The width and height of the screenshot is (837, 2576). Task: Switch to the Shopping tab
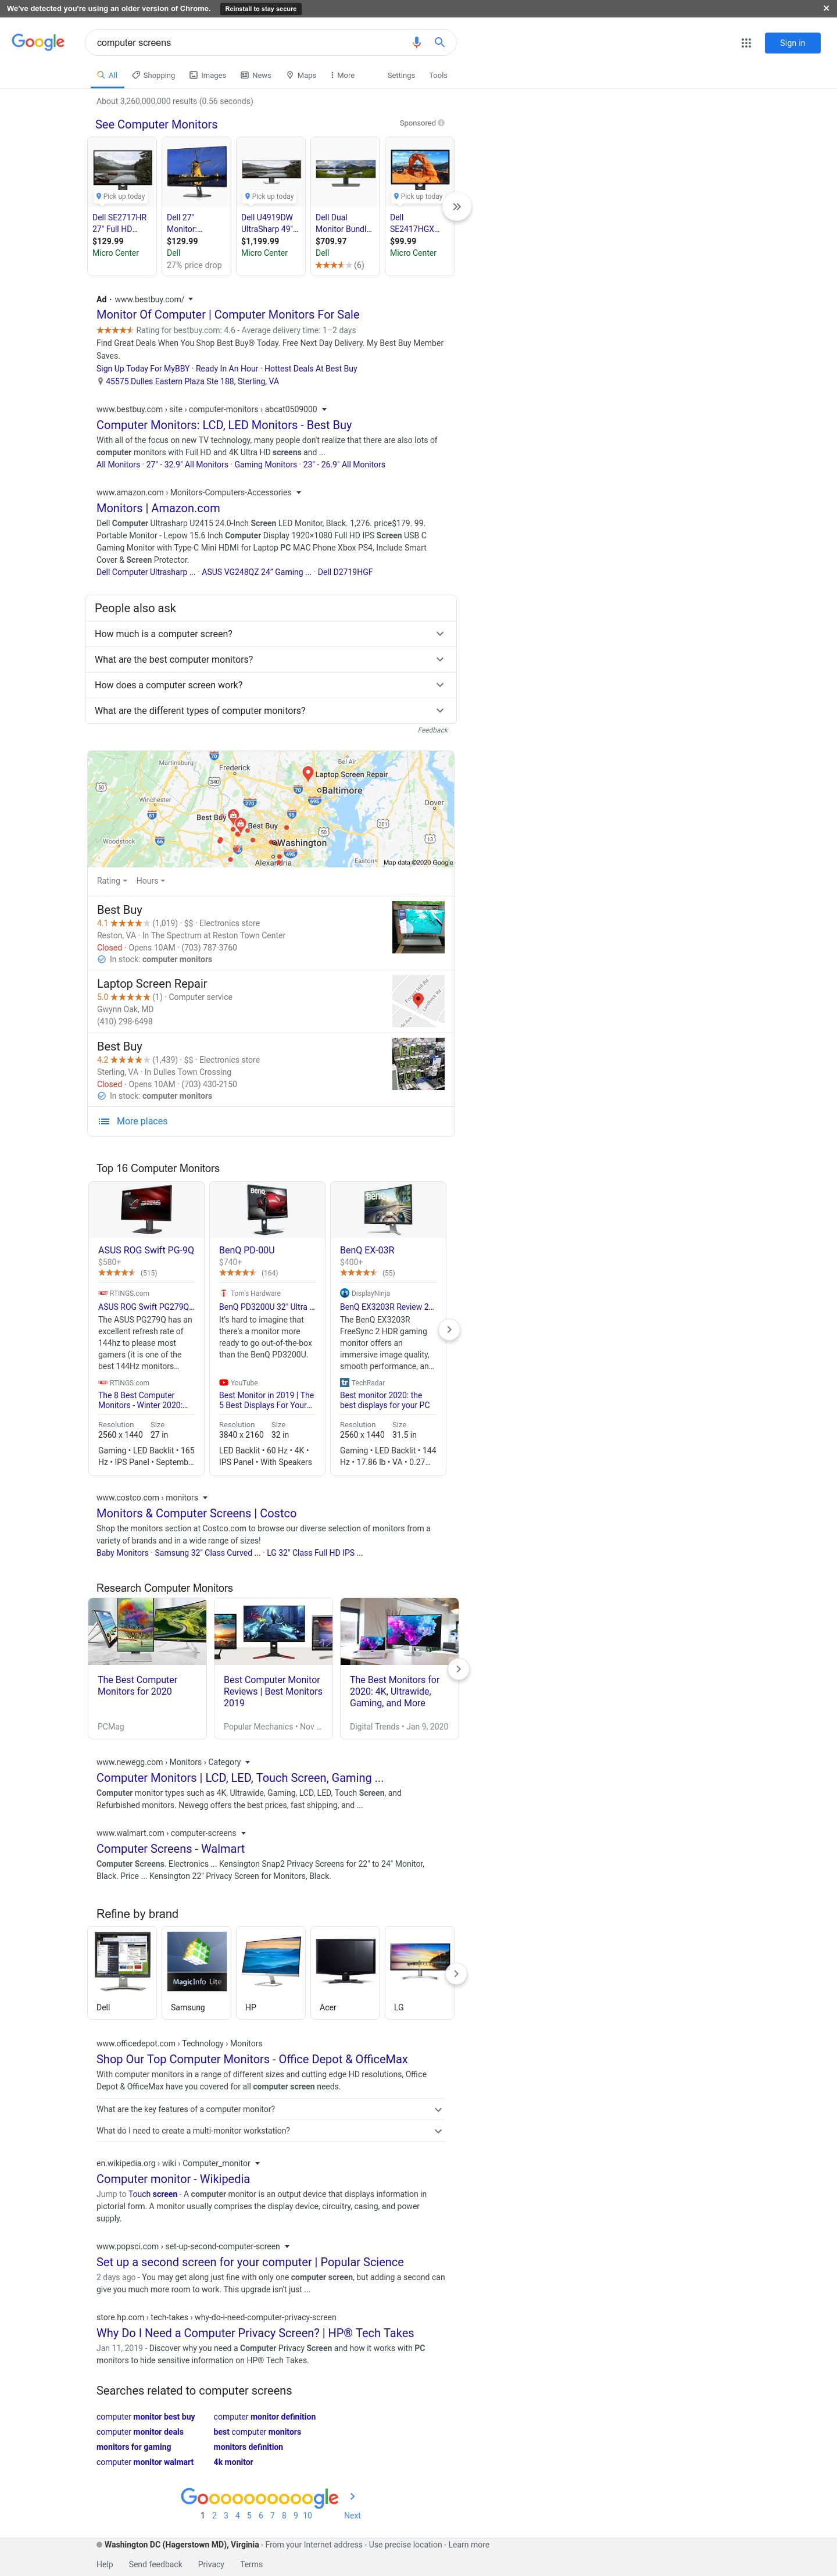(153, 75)
